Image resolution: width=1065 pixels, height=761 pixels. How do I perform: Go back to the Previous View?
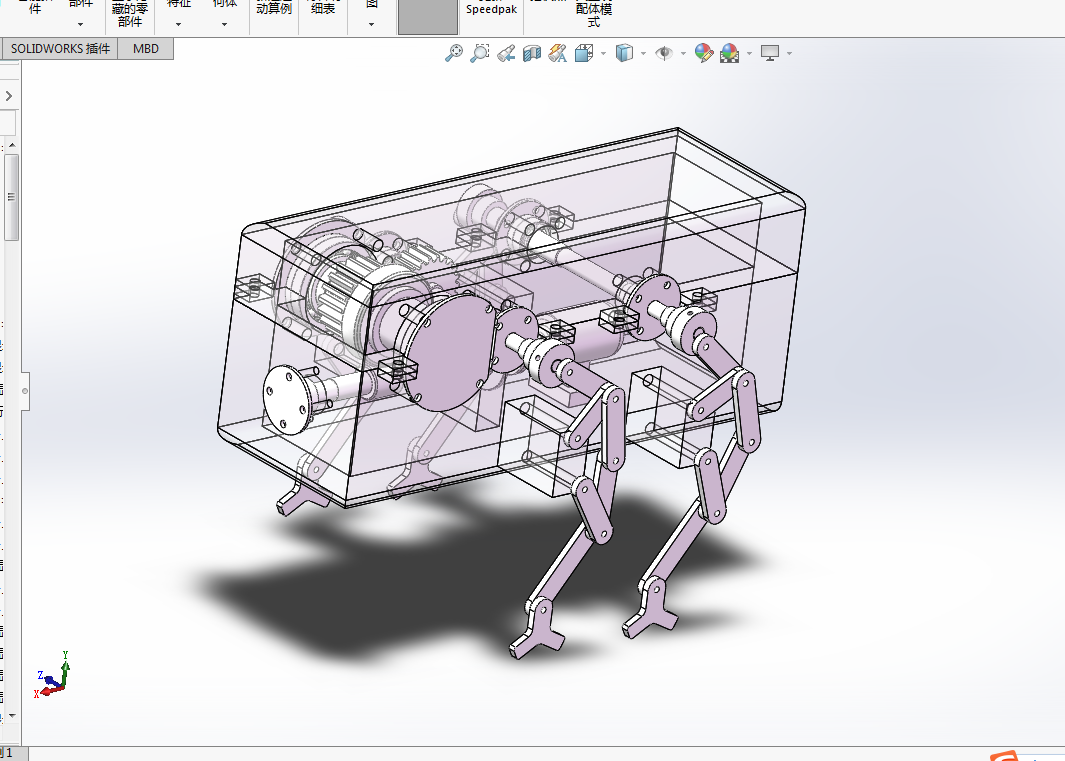(x=505, y=53)
